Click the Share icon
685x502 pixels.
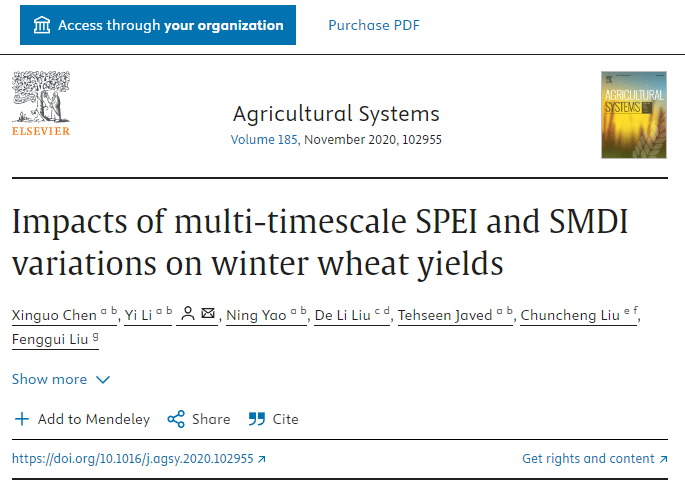point(176,419)
